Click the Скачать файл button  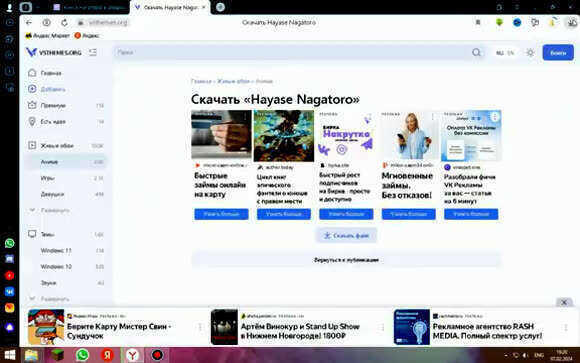(x=346, y=235)
